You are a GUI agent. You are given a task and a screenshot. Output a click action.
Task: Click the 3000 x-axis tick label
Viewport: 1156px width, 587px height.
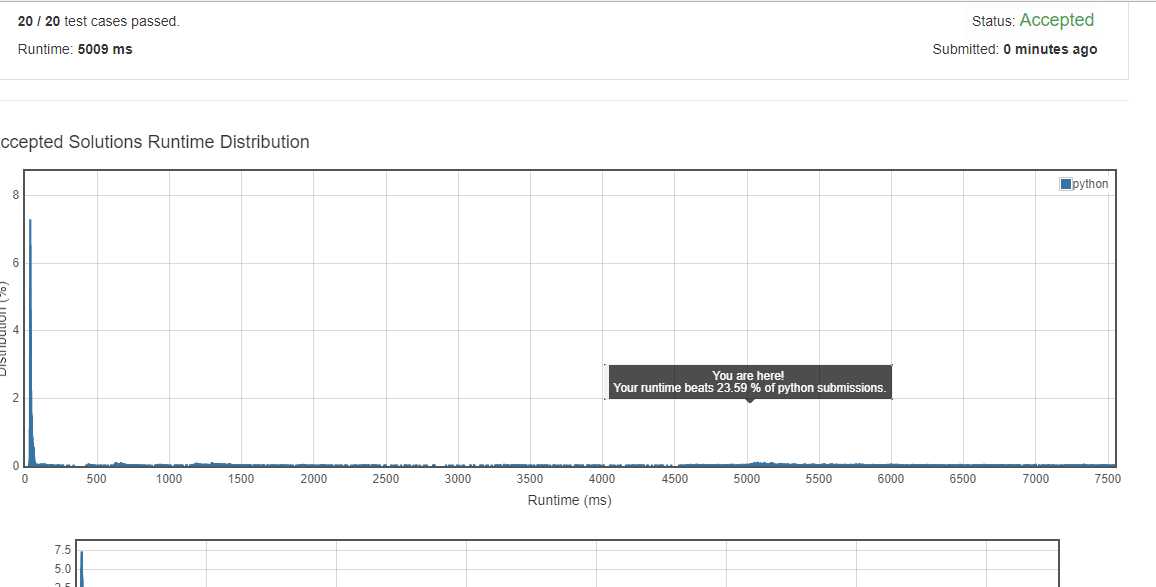point(458,479)
